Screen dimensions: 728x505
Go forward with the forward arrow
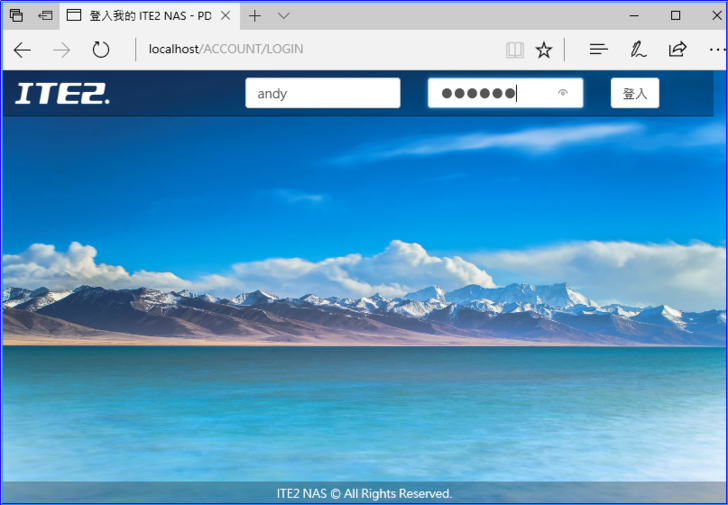tap(61, 50)
